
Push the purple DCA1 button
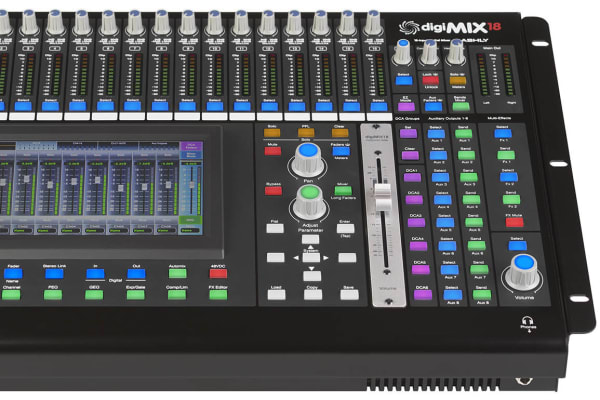pyautogui.click(x=412, y=177)
